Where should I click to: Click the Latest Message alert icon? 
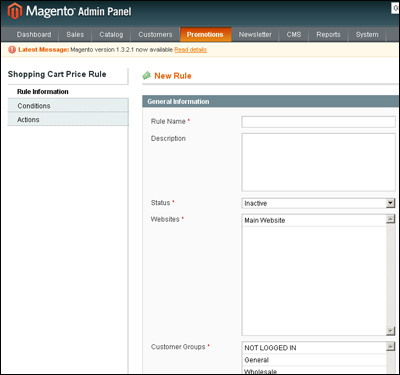(x=12, y=50)
